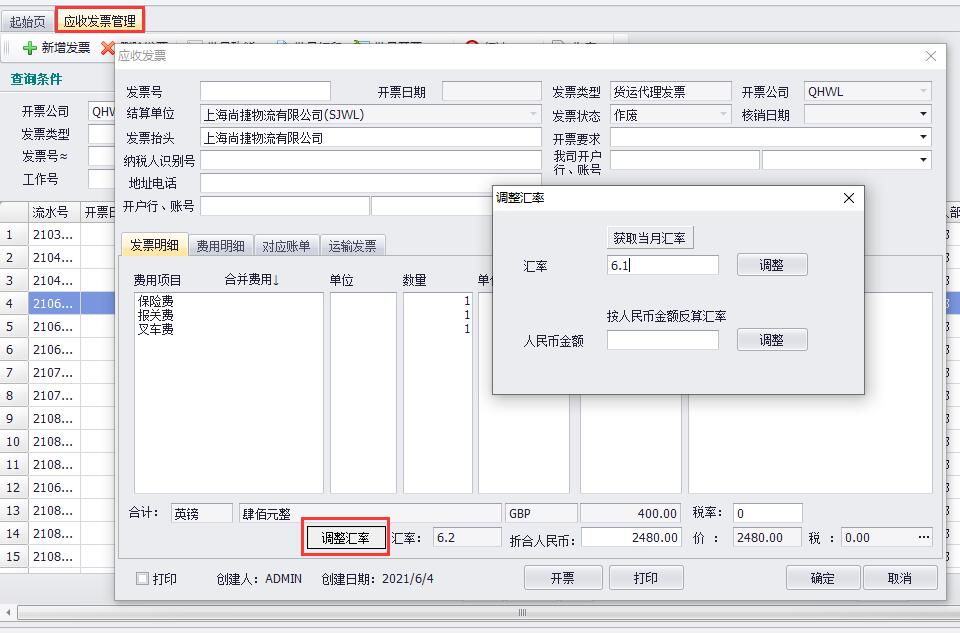Click the 人民币金额 input field
960x633 pixels.
[662, 340]
